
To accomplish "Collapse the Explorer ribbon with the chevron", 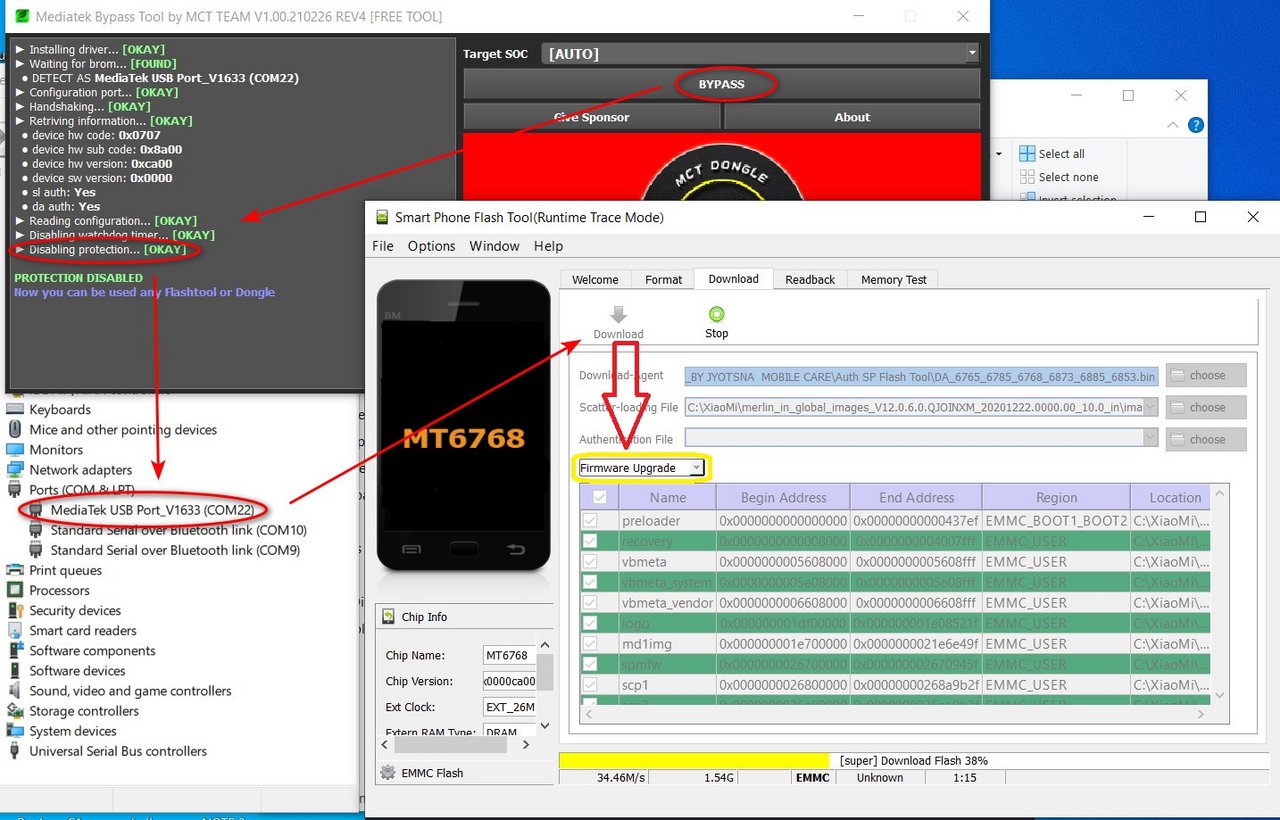I will tap(1174, 125).
